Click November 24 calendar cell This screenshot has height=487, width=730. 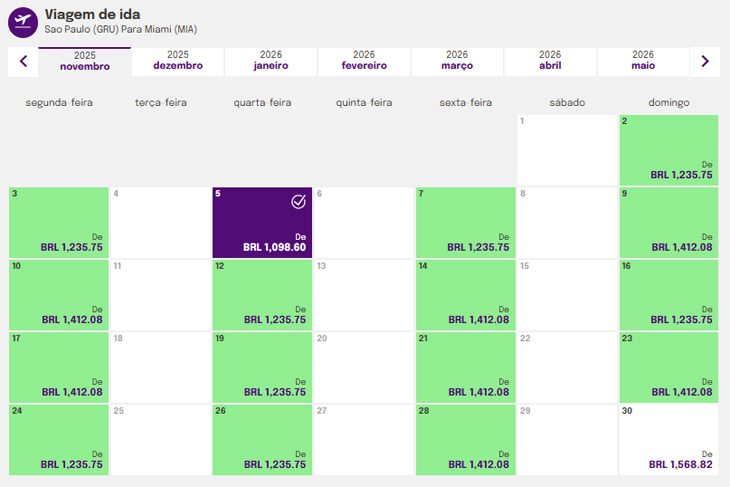pos(58,439)
